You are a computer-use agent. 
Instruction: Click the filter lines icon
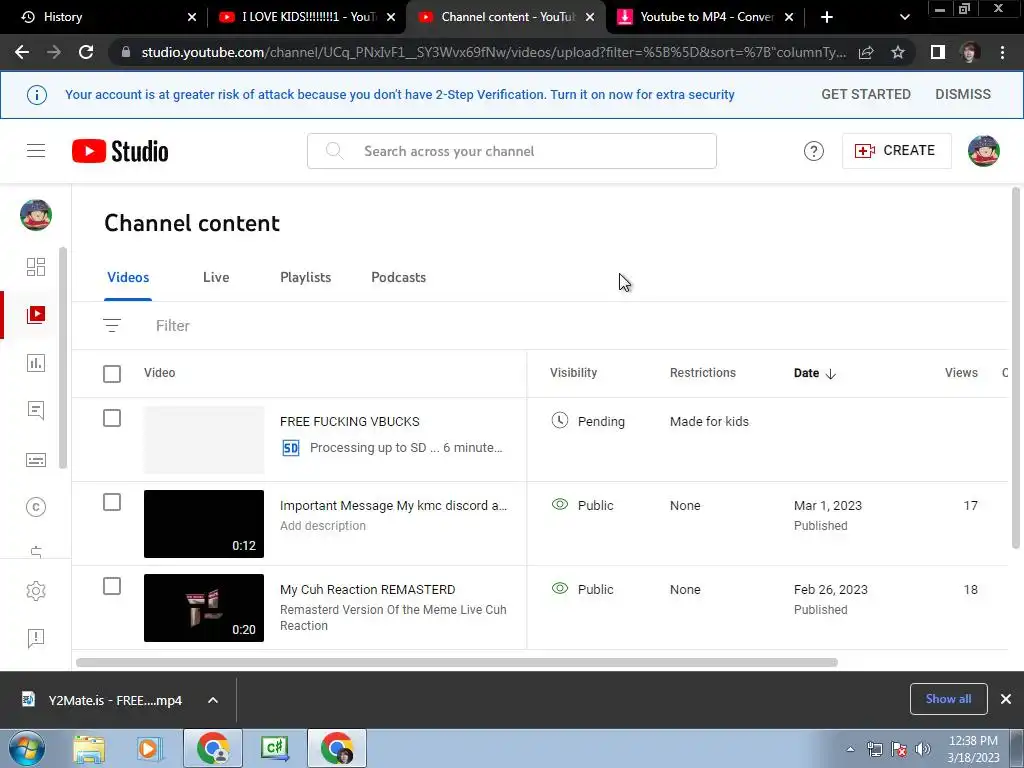(112, 325)
